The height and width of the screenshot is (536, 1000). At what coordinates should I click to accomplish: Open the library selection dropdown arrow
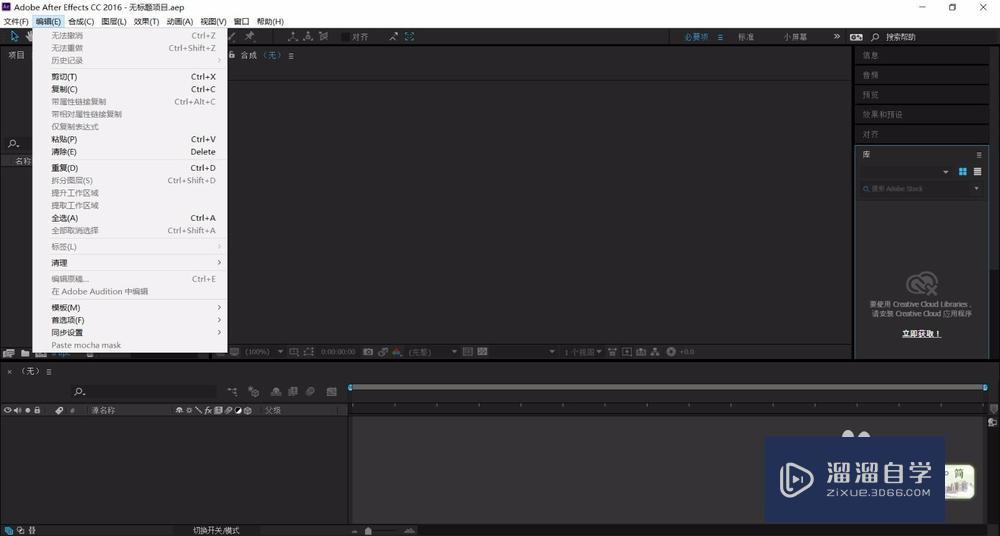pos(946,172)
